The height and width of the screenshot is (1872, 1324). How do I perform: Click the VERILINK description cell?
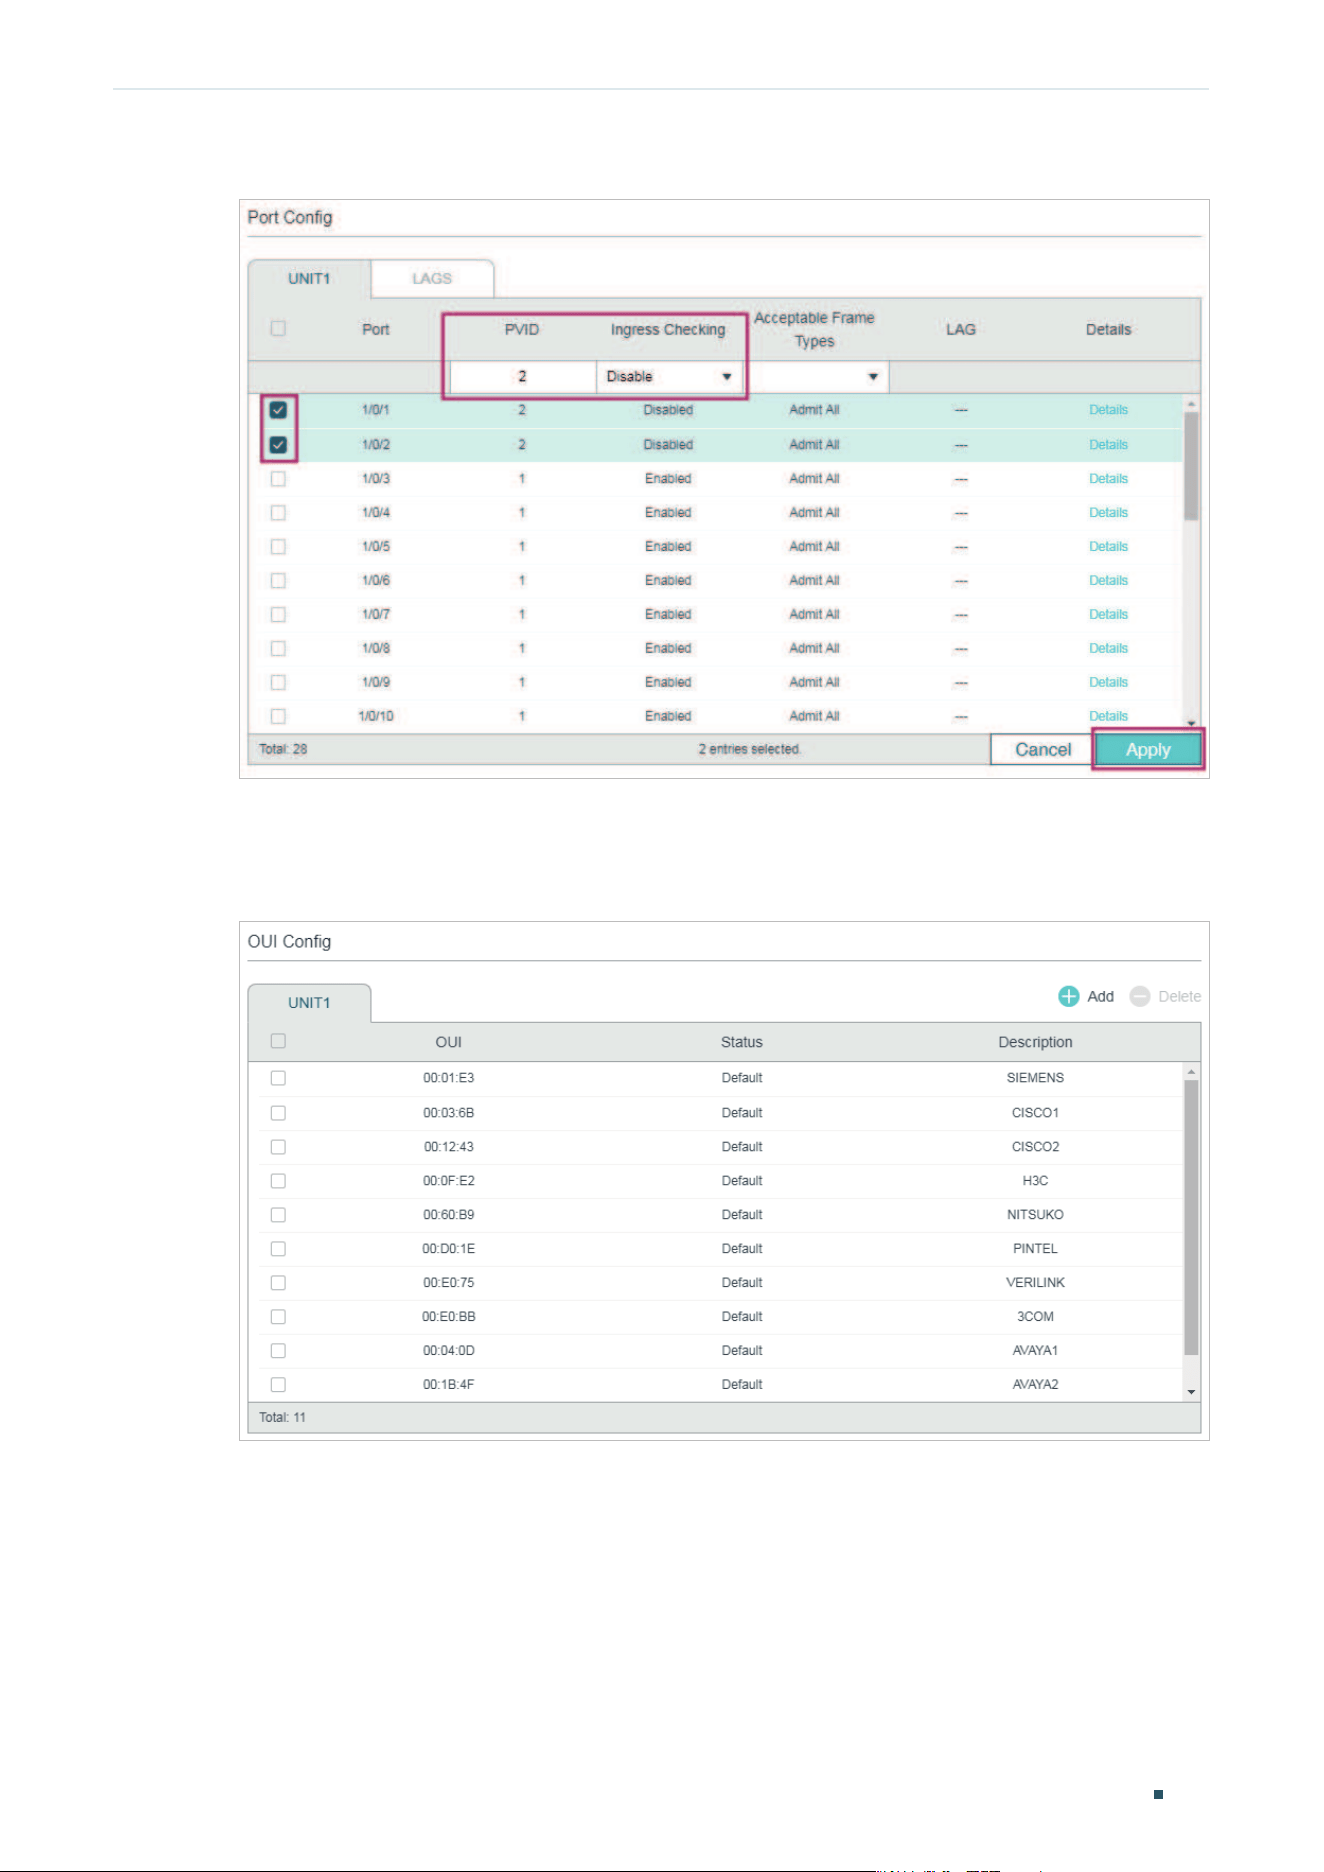click(1035, 1283)
